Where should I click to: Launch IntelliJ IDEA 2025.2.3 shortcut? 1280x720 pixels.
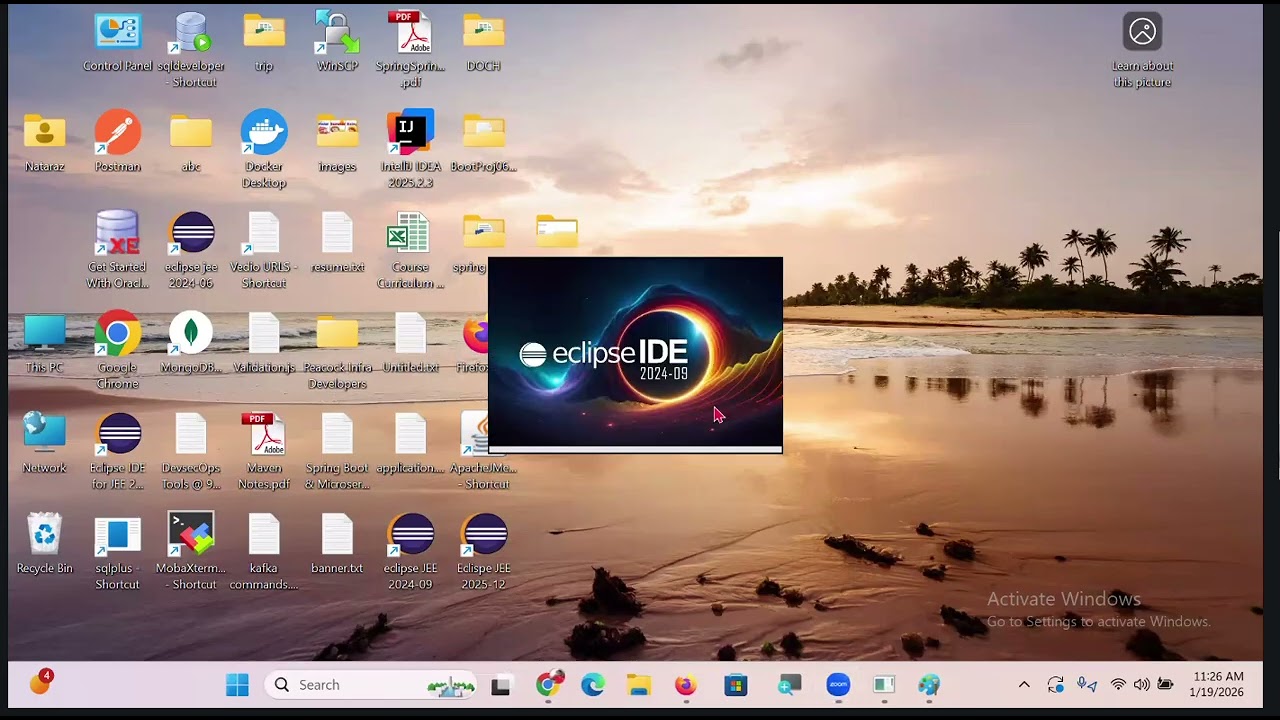(410, 150)
